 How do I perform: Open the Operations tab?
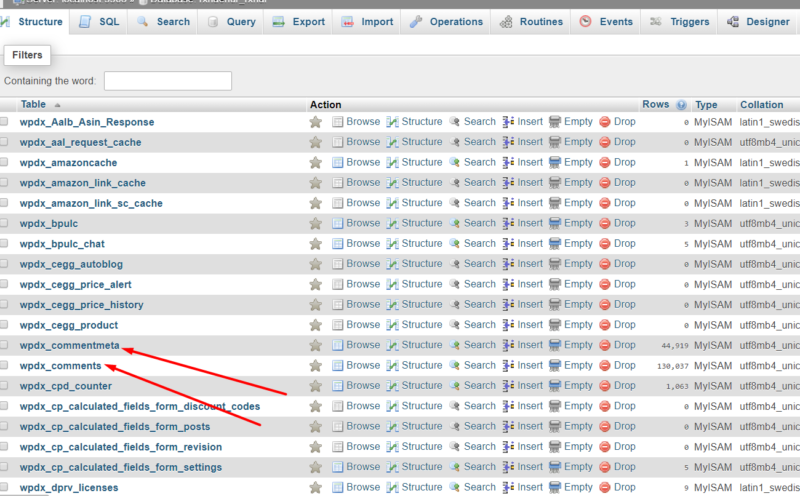tap(446, 22)
